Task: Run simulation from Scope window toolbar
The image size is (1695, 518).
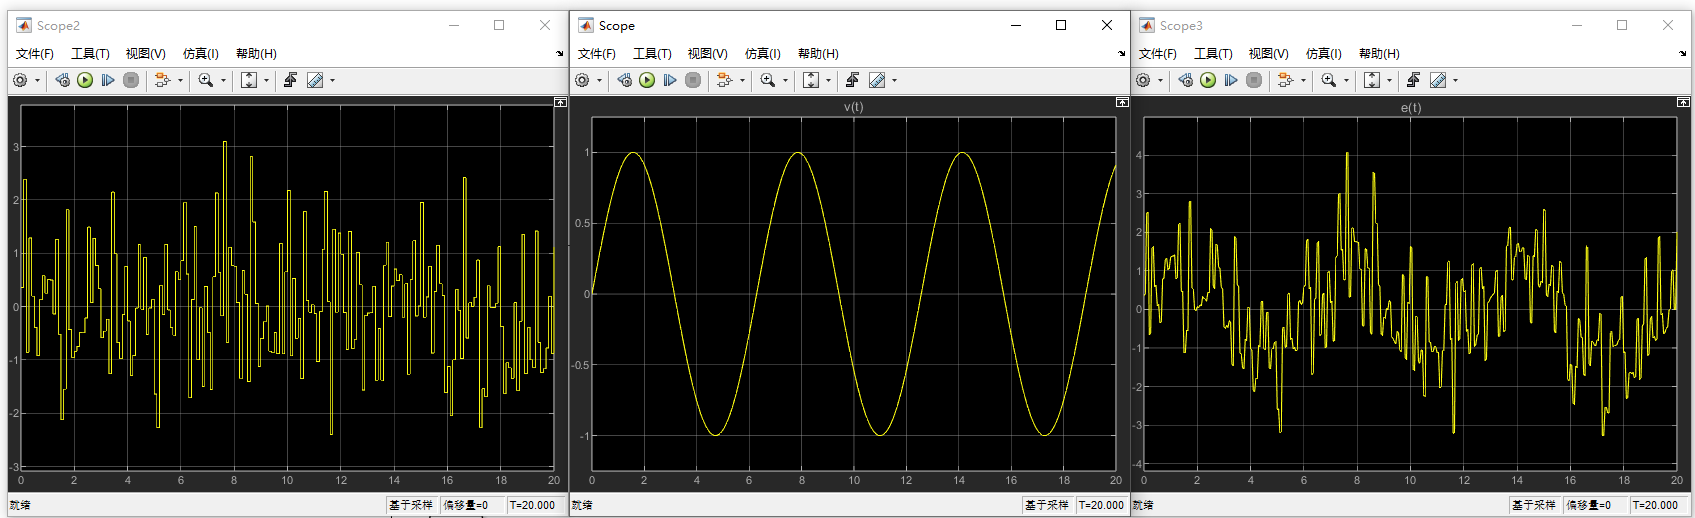Action: click(x=647, y=80)
